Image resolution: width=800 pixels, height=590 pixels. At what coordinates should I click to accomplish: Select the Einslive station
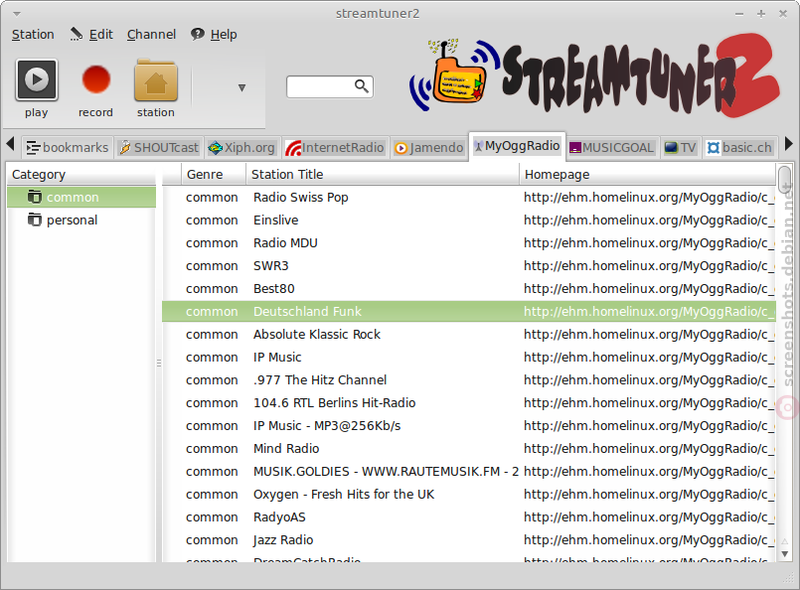(x=469, y=220)
